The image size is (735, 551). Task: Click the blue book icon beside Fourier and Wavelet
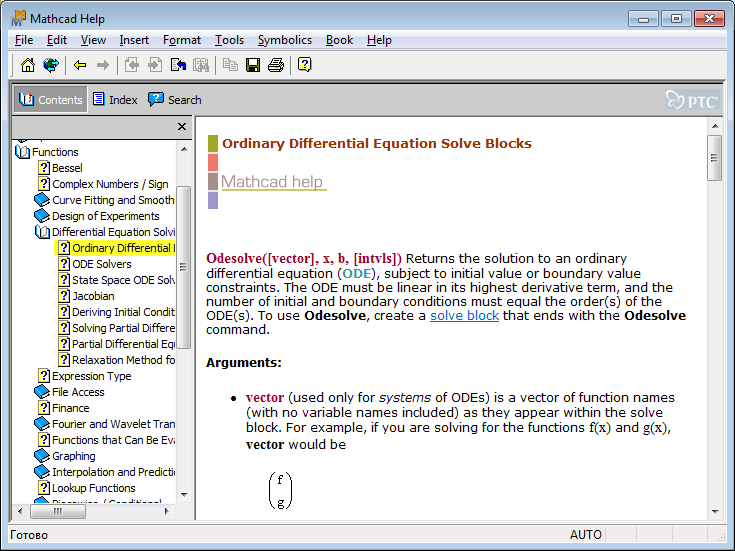(42, 424)
